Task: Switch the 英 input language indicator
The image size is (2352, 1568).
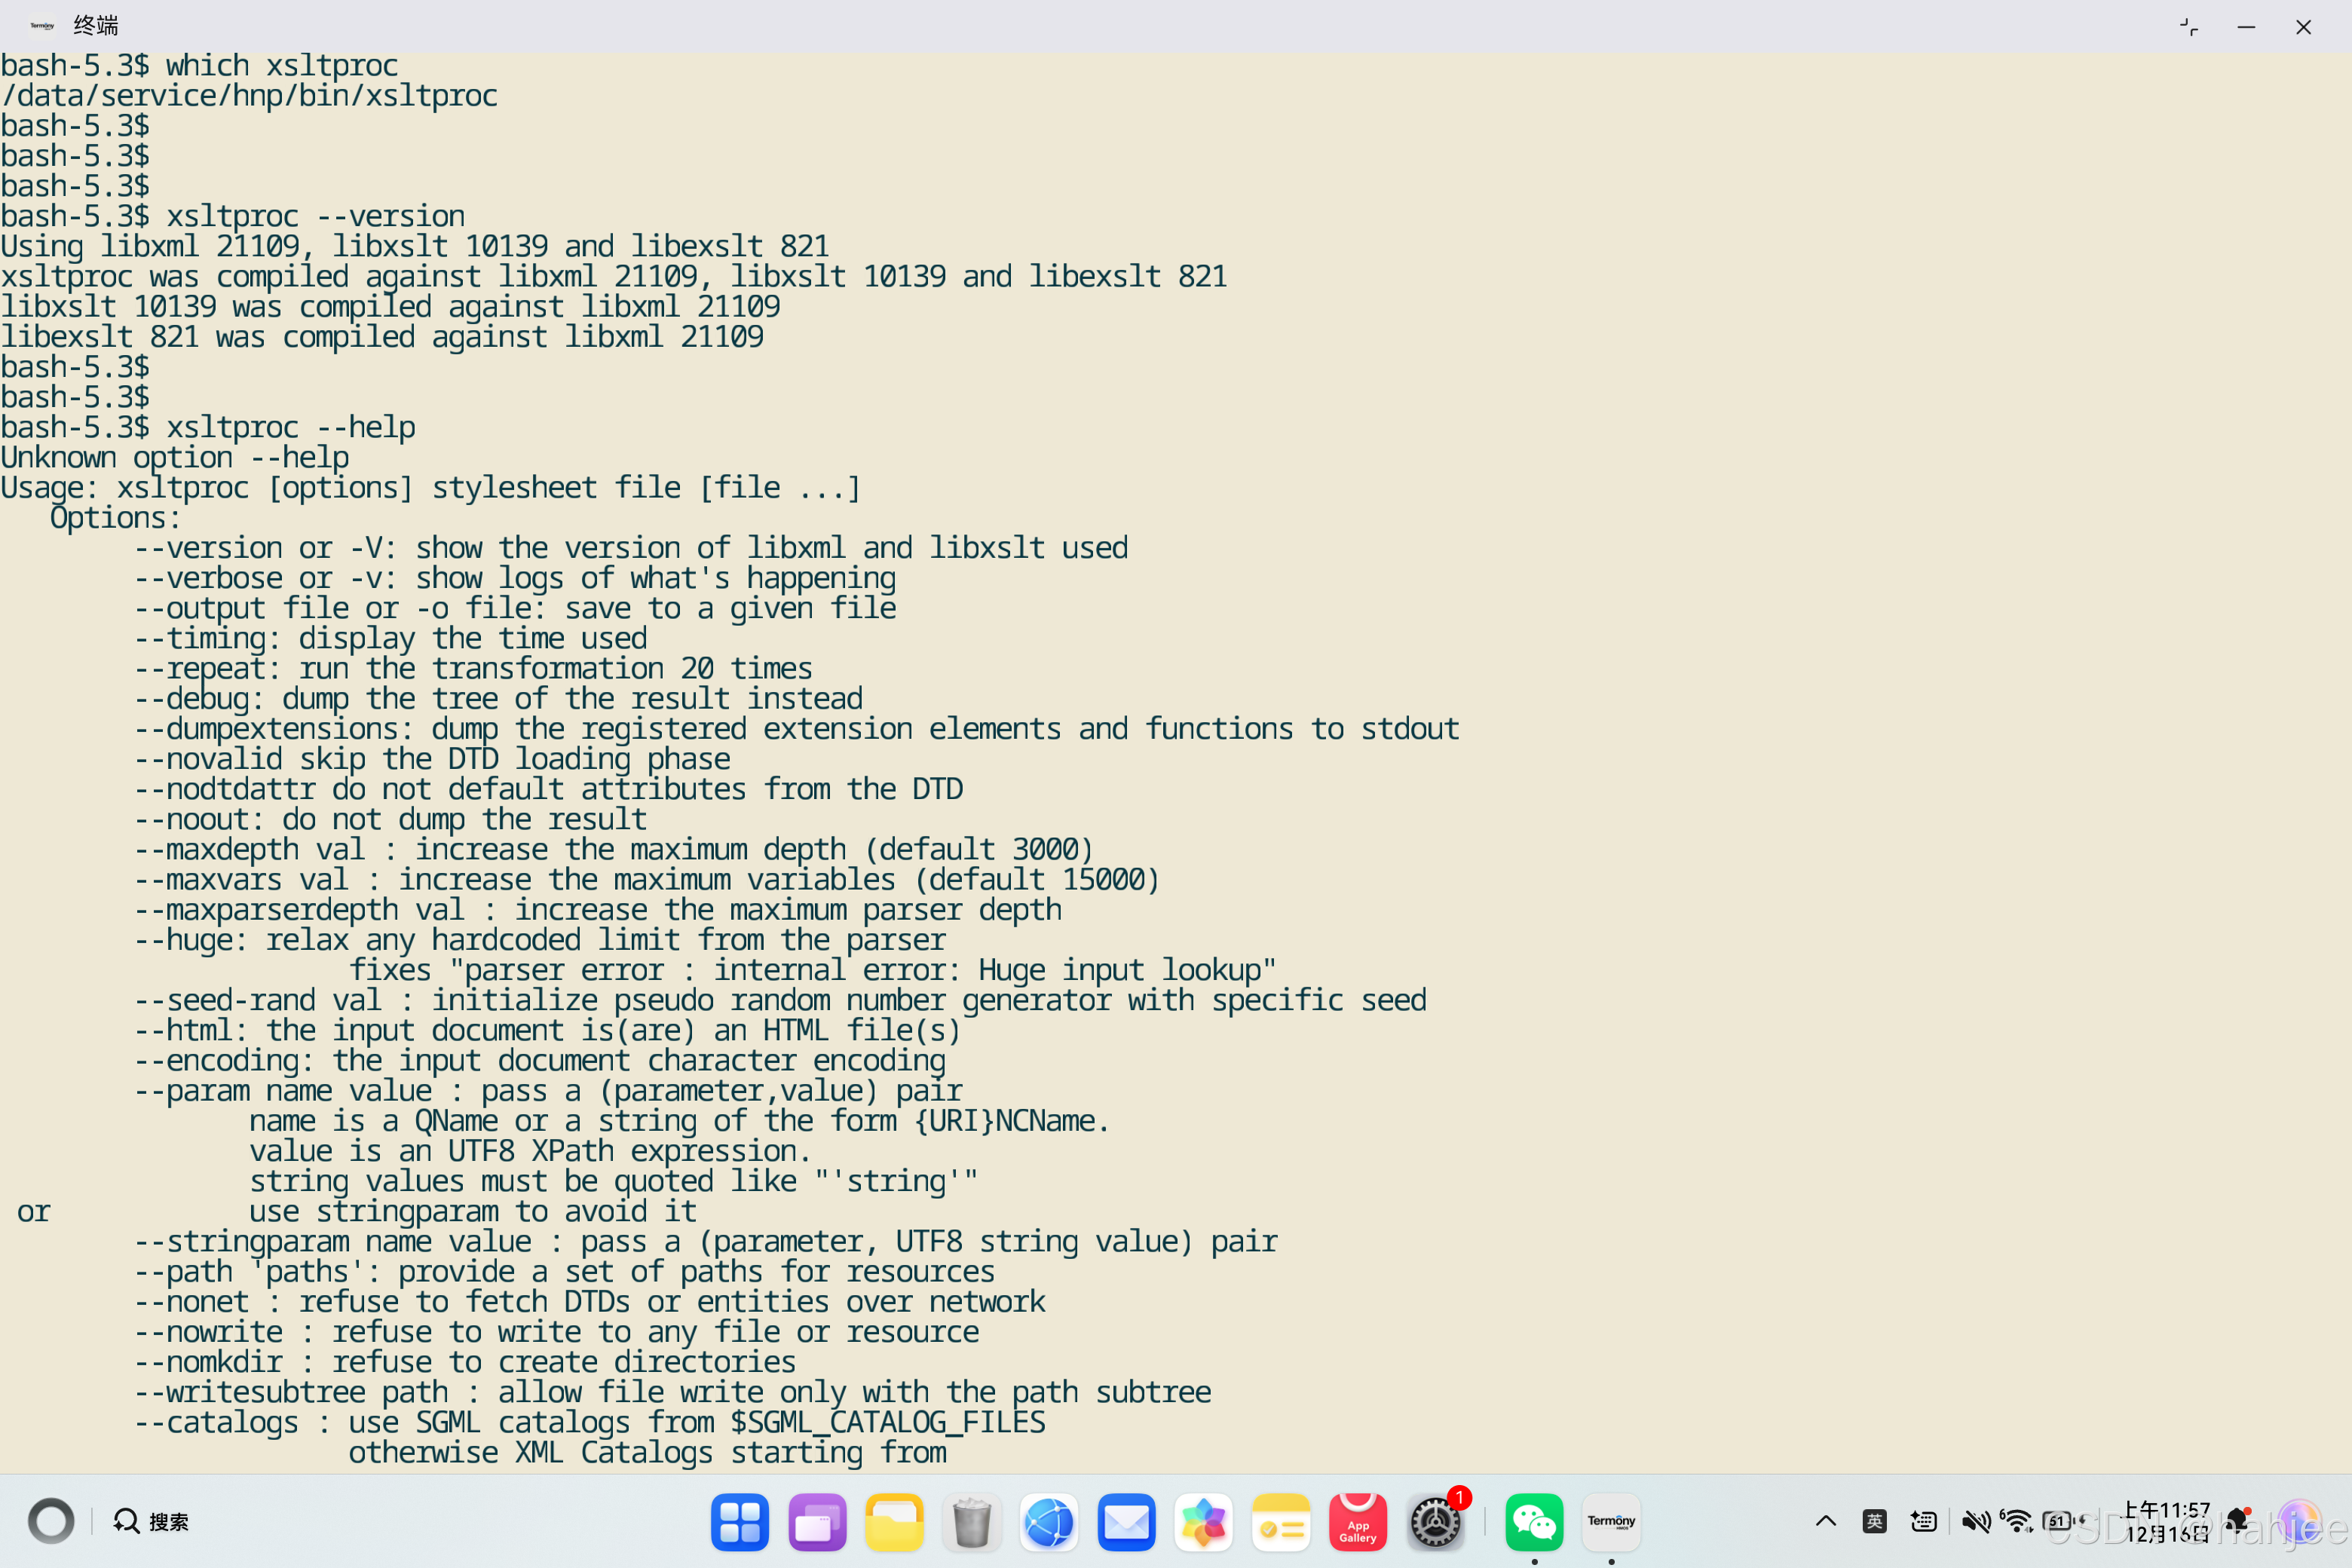Action: (x=1874, y=1521)
